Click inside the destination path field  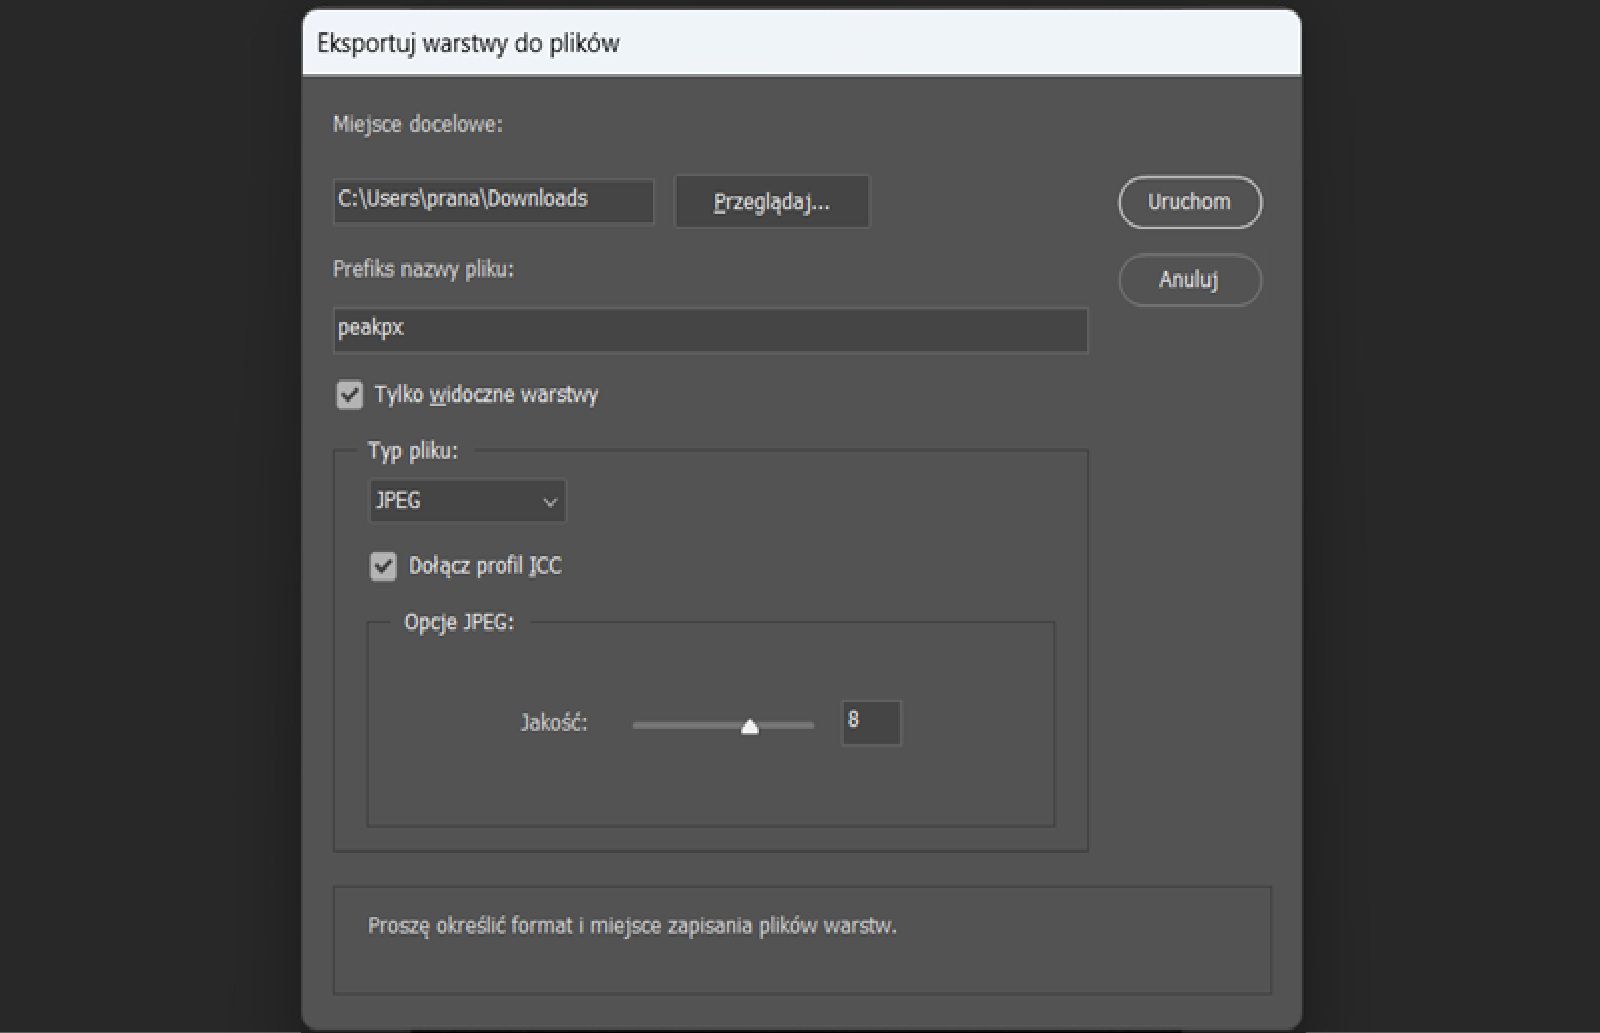click(493, 200)
